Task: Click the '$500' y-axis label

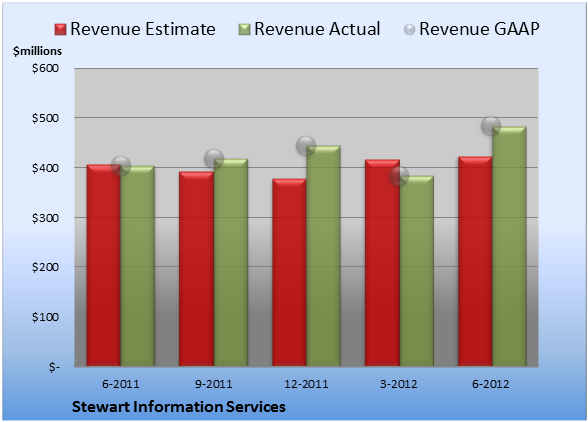Action: click(45, 118)
